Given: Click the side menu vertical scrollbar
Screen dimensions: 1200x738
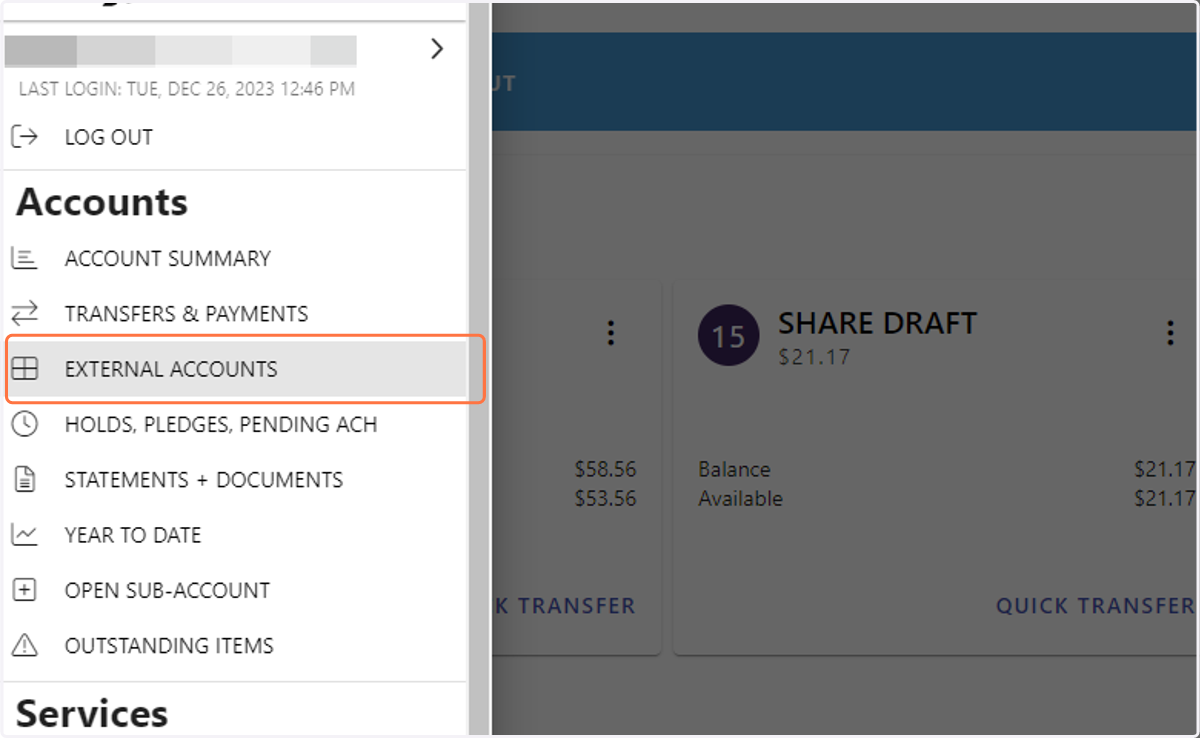Looking at the screenshot, I should point(479,369).
